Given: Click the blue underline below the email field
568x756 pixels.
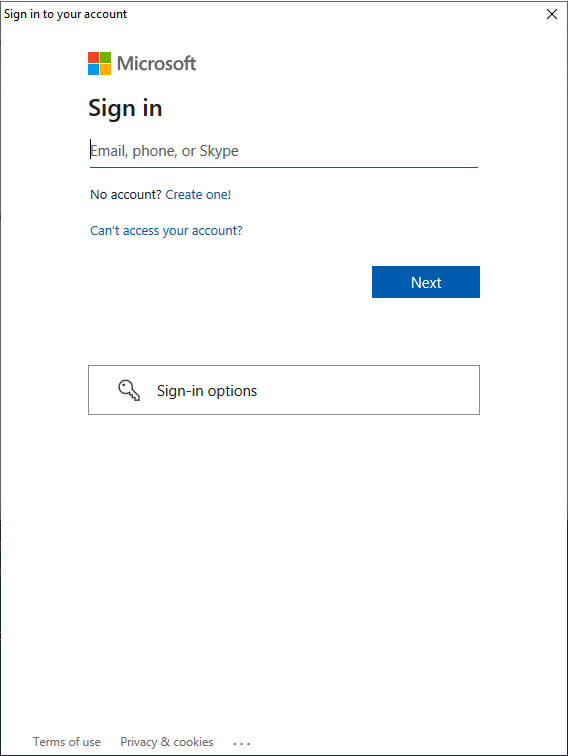Looking at the screenshot, I should pos(284,167).
